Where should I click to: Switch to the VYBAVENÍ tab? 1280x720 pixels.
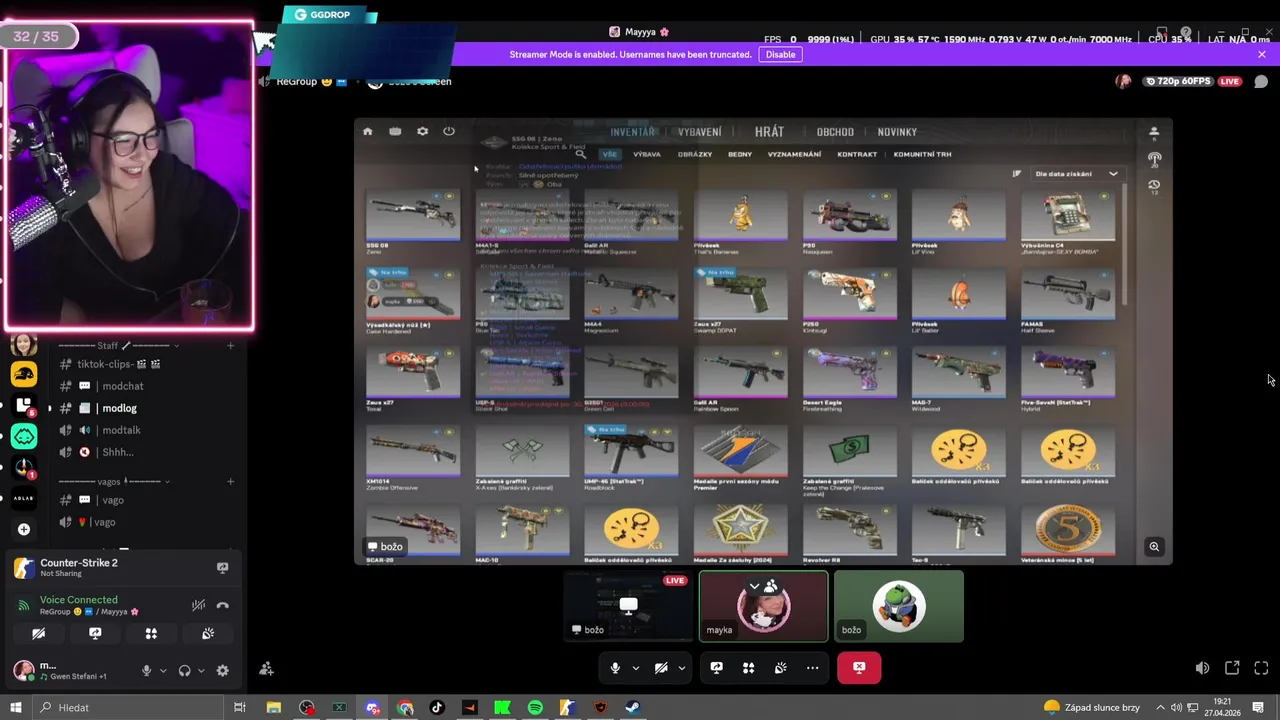pyautogui.click(x=700, y=132)
